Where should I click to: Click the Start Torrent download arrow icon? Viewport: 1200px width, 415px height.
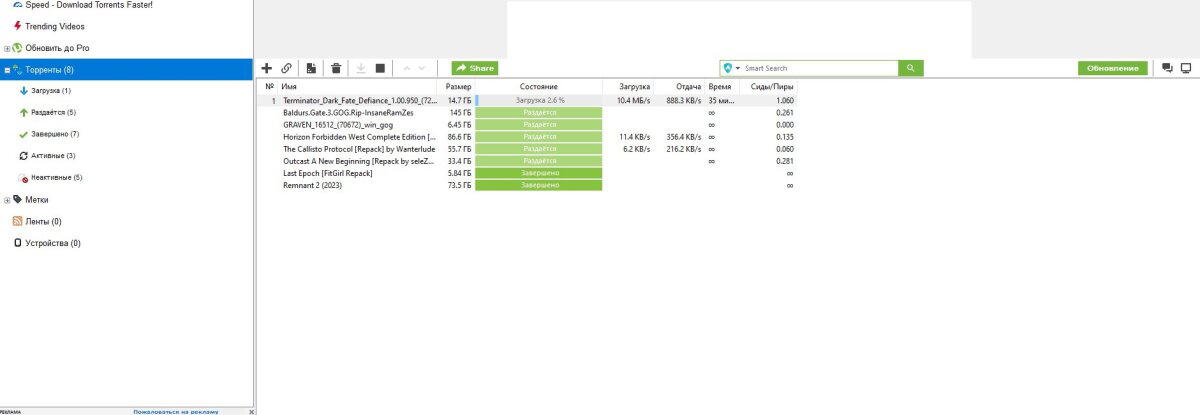coord(360,68)
